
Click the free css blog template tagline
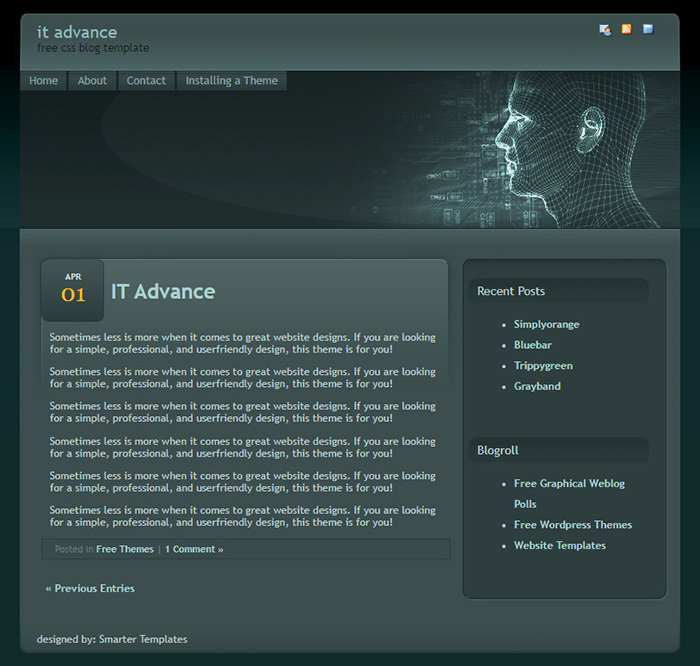point(93,48)
